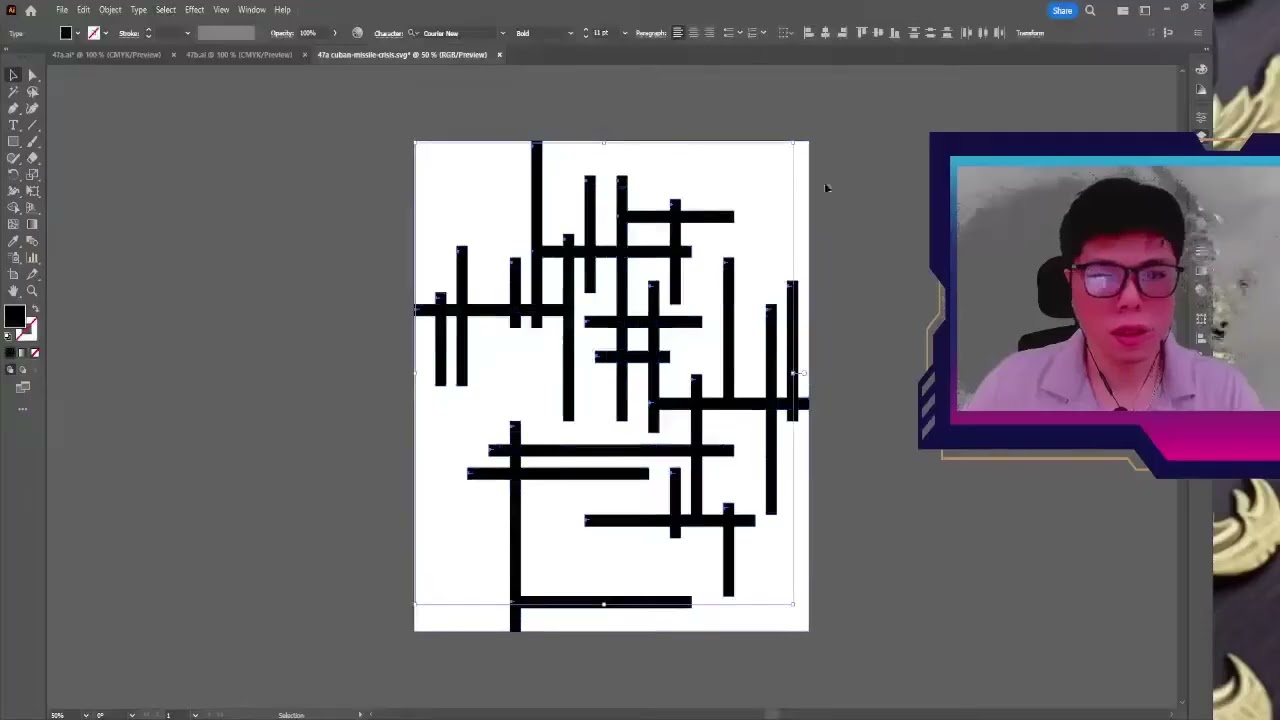Choose the Symbol Sprayer tool

tap(13, 257)
